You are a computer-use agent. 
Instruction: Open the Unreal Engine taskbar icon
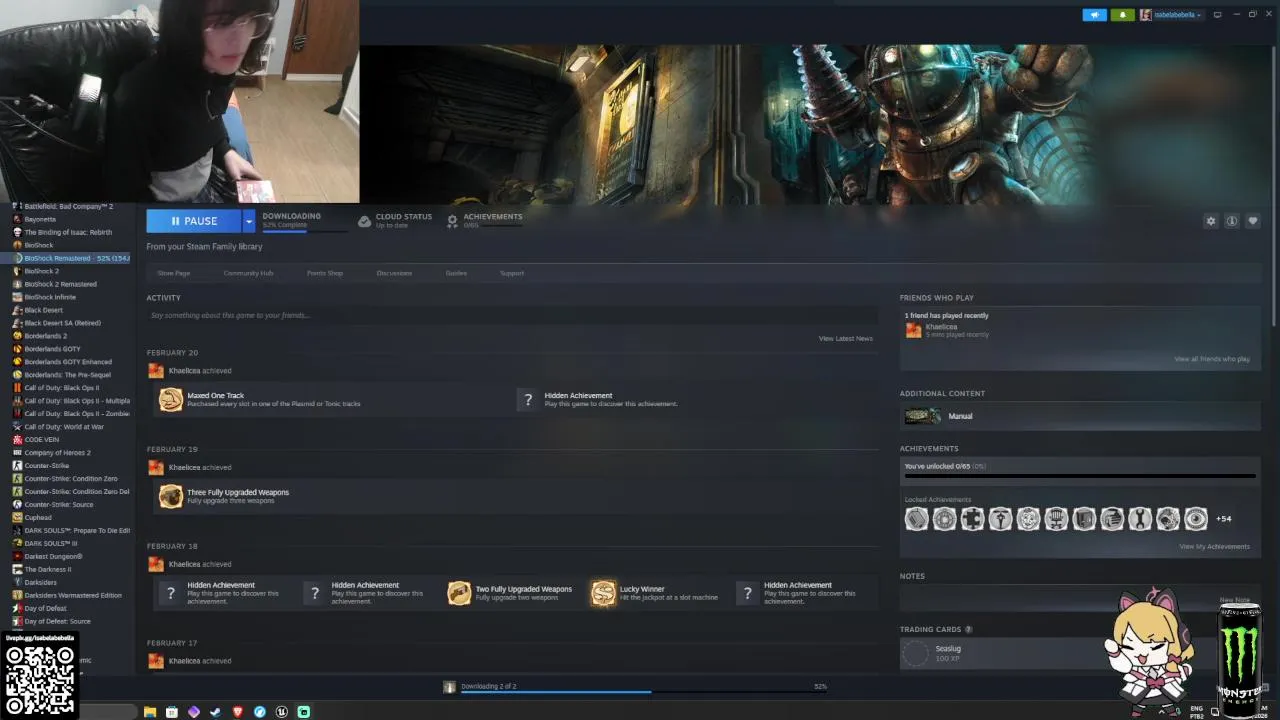[282, 712]
